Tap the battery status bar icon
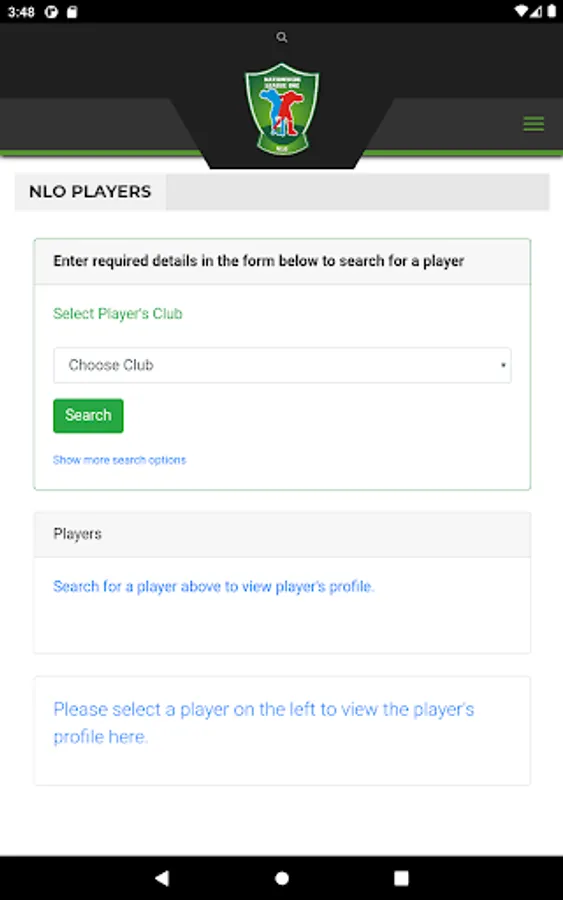563x900 pixels. (x=552, y=11)
